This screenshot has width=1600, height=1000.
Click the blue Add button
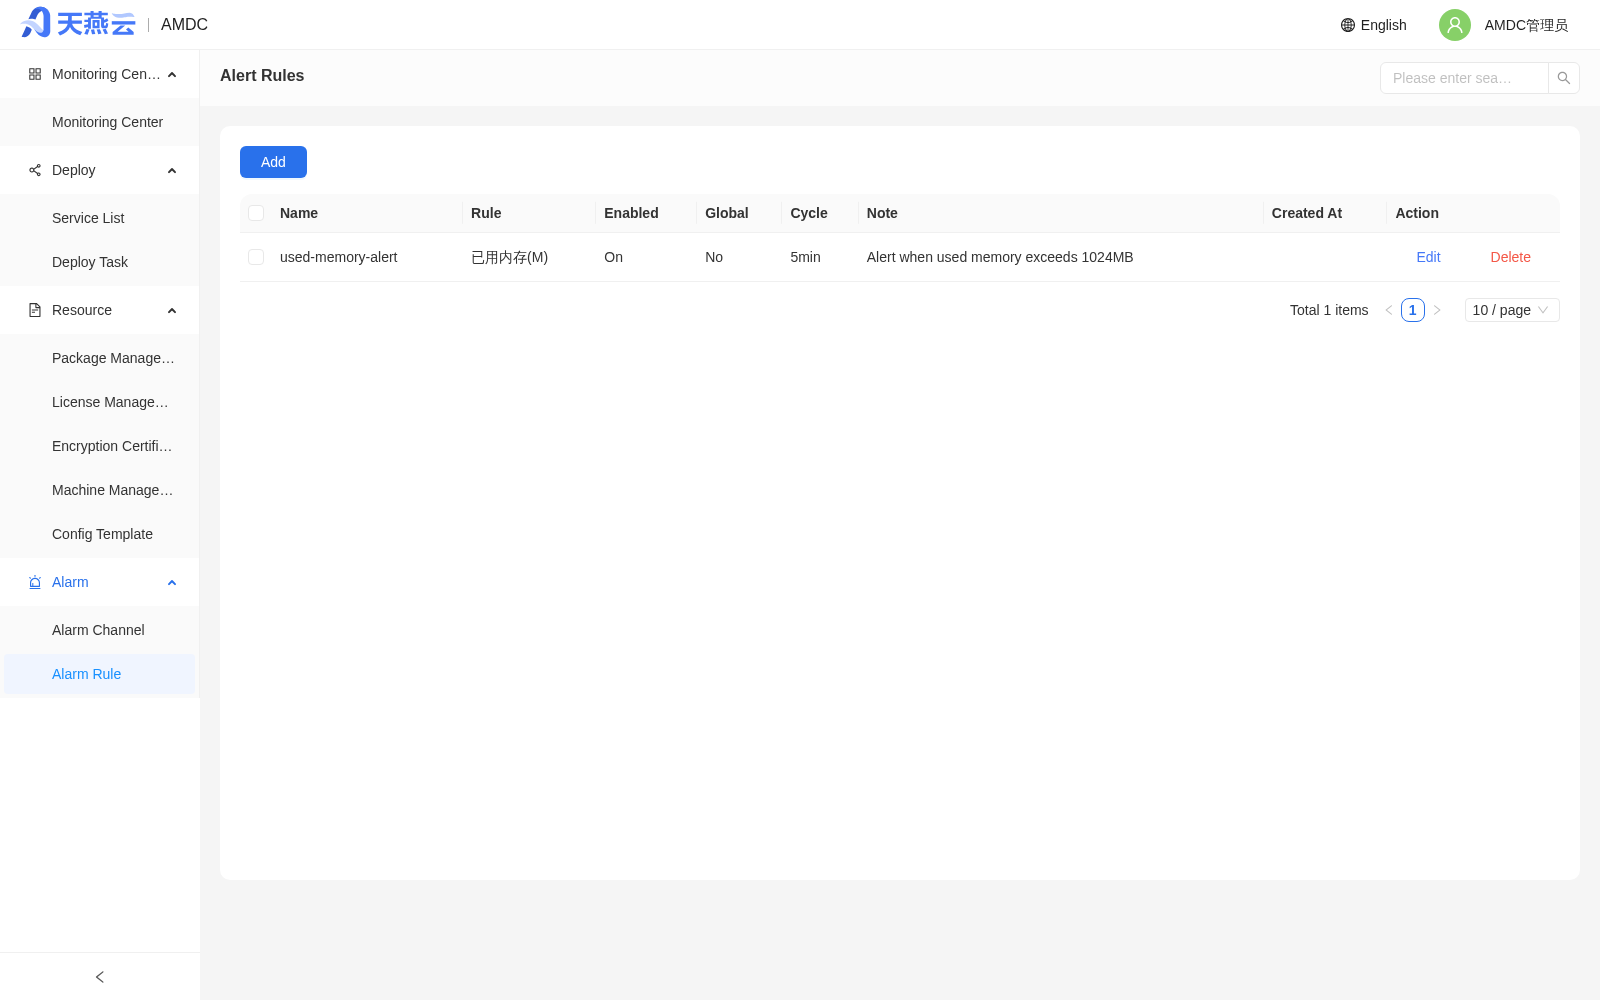click(x=273, y=162)
